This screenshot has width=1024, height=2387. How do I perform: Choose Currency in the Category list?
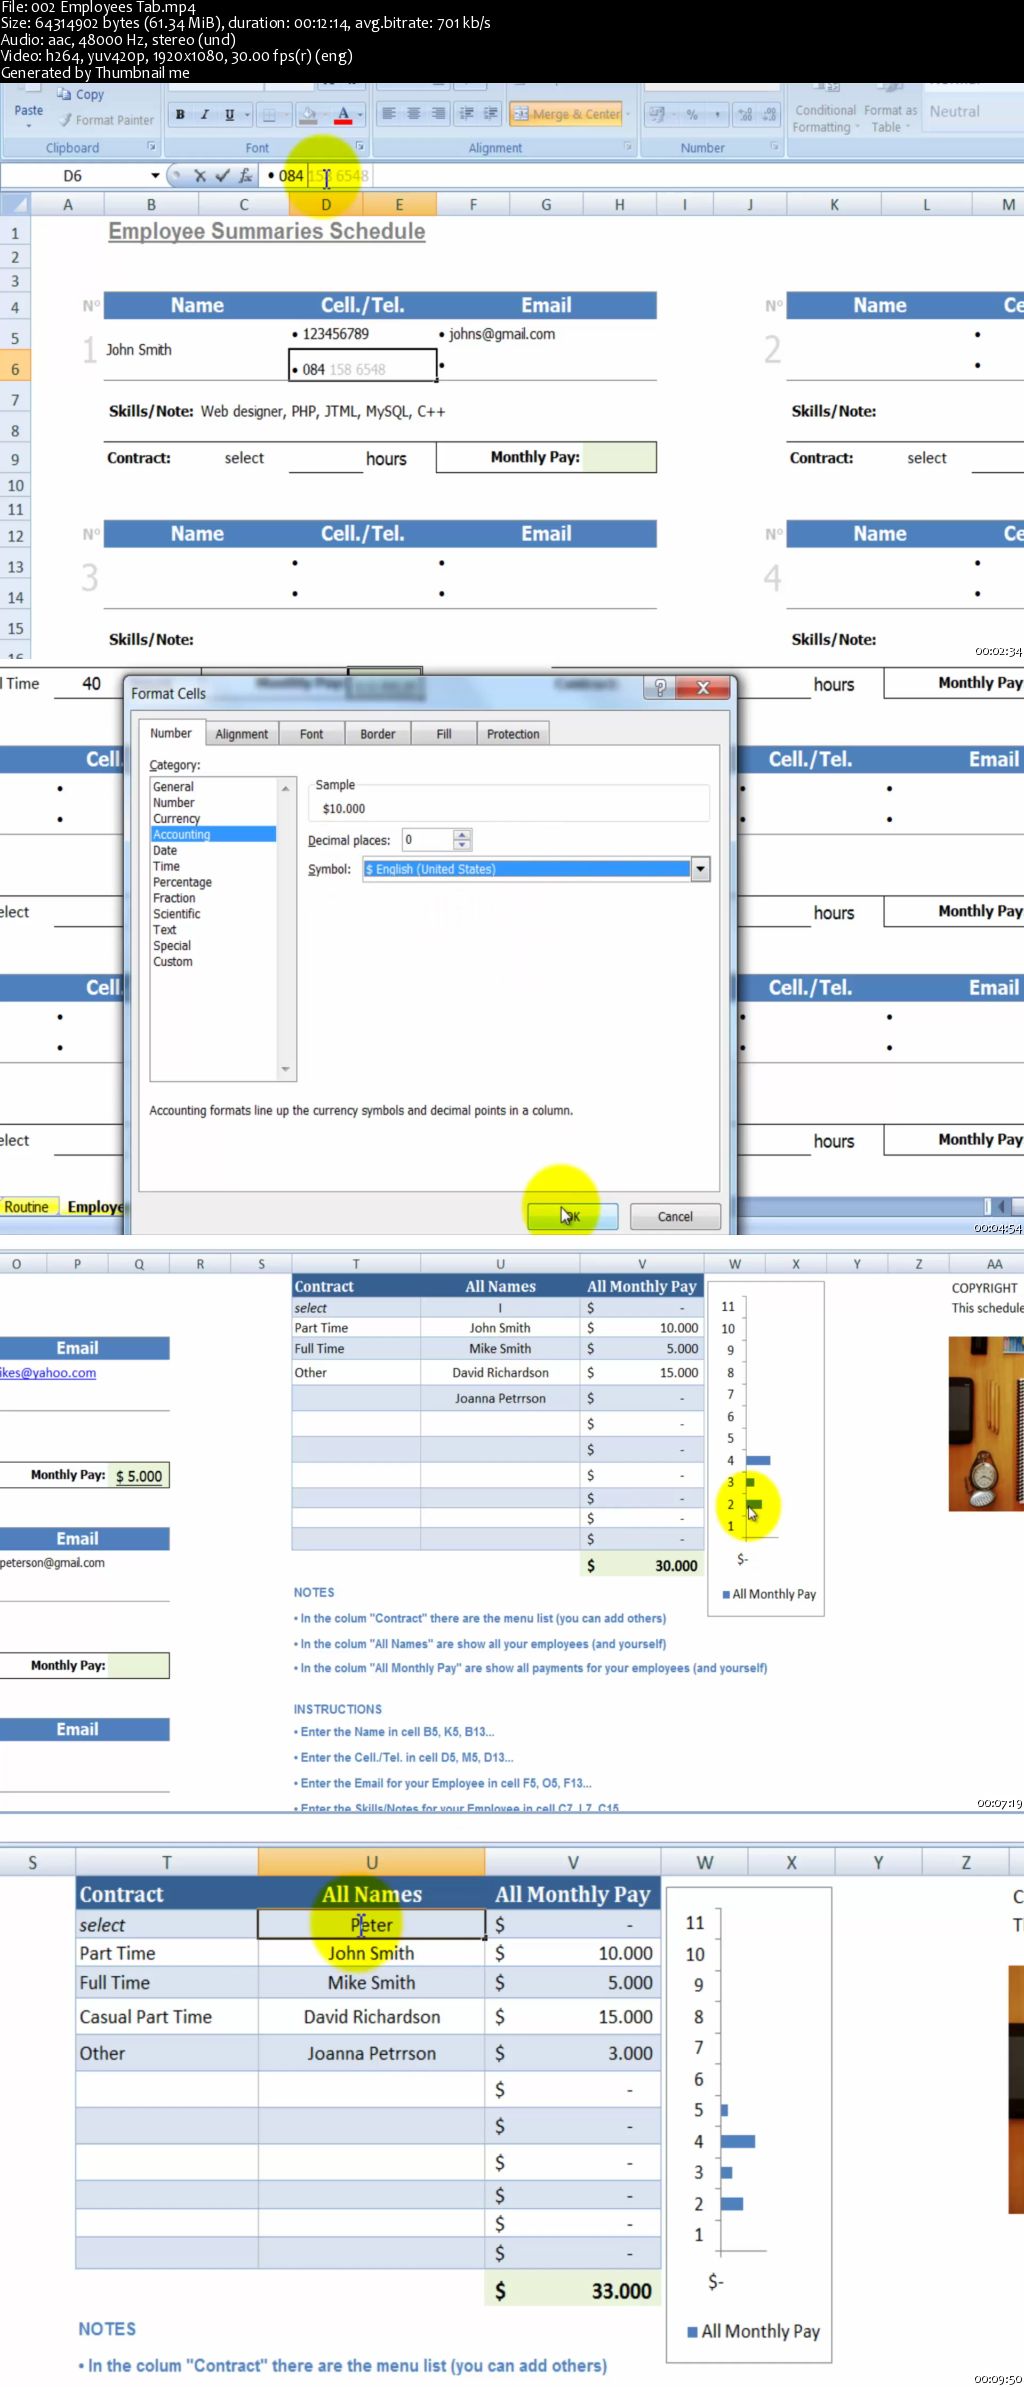[177, 819]
